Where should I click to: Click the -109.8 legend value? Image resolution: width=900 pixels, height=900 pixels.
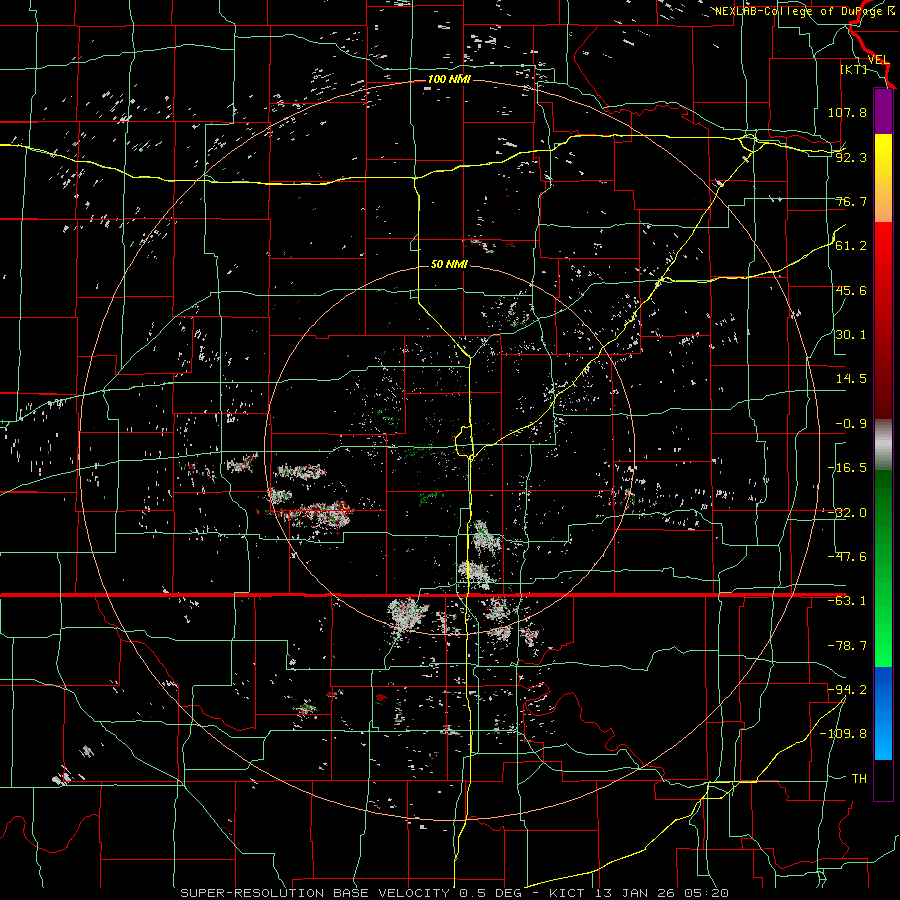click(x=843, y=734)
